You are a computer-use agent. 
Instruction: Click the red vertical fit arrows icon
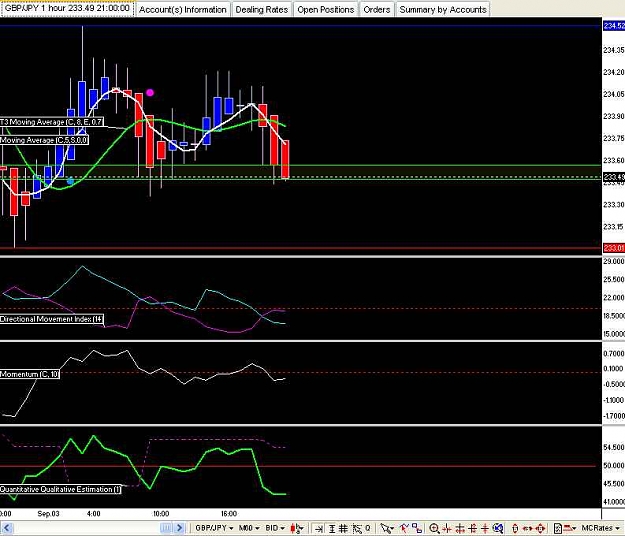(515, 528)
